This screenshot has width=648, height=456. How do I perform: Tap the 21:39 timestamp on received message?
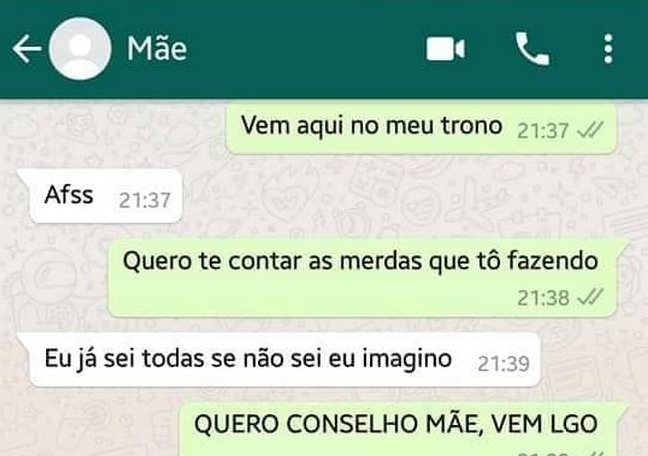point(503,364)
